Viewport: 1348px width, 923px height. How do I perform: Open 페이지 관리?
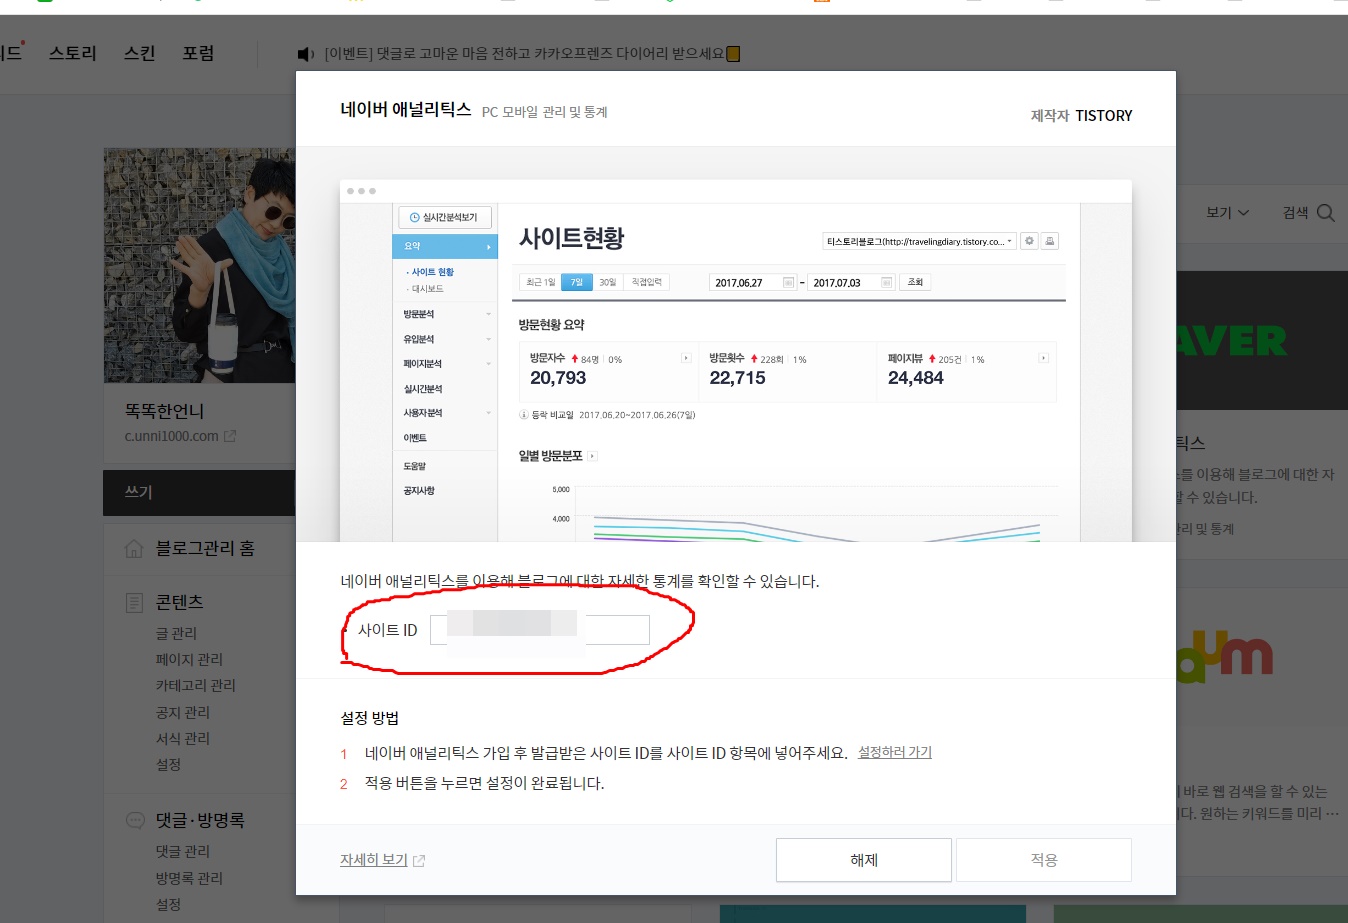[x=189, y=659]
